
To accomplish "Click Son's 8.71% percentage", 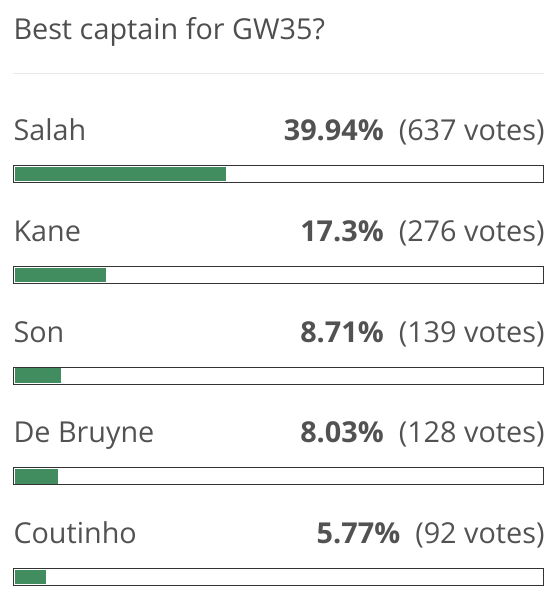I will point(342,332).
